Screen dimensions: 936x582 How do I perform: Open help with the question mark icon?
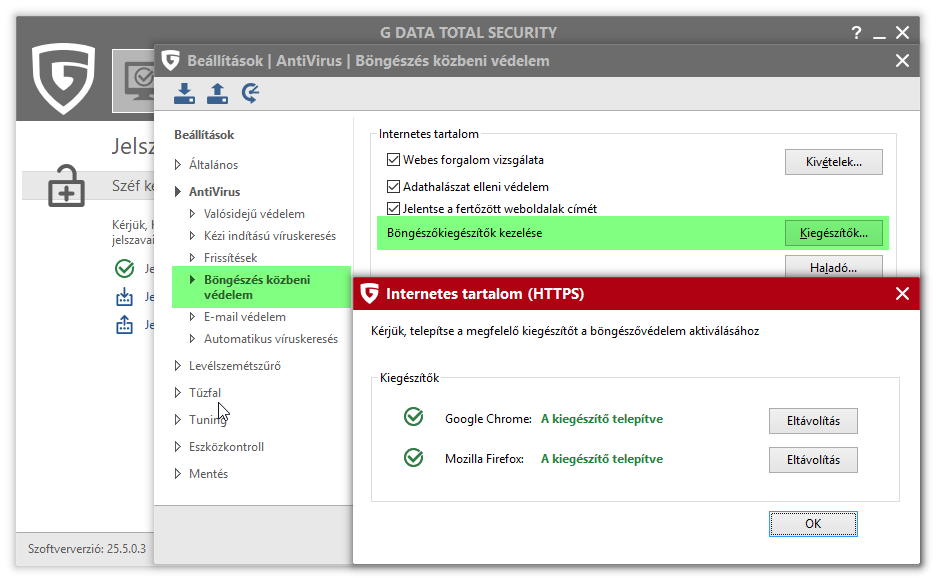click(x=856, y=33)
